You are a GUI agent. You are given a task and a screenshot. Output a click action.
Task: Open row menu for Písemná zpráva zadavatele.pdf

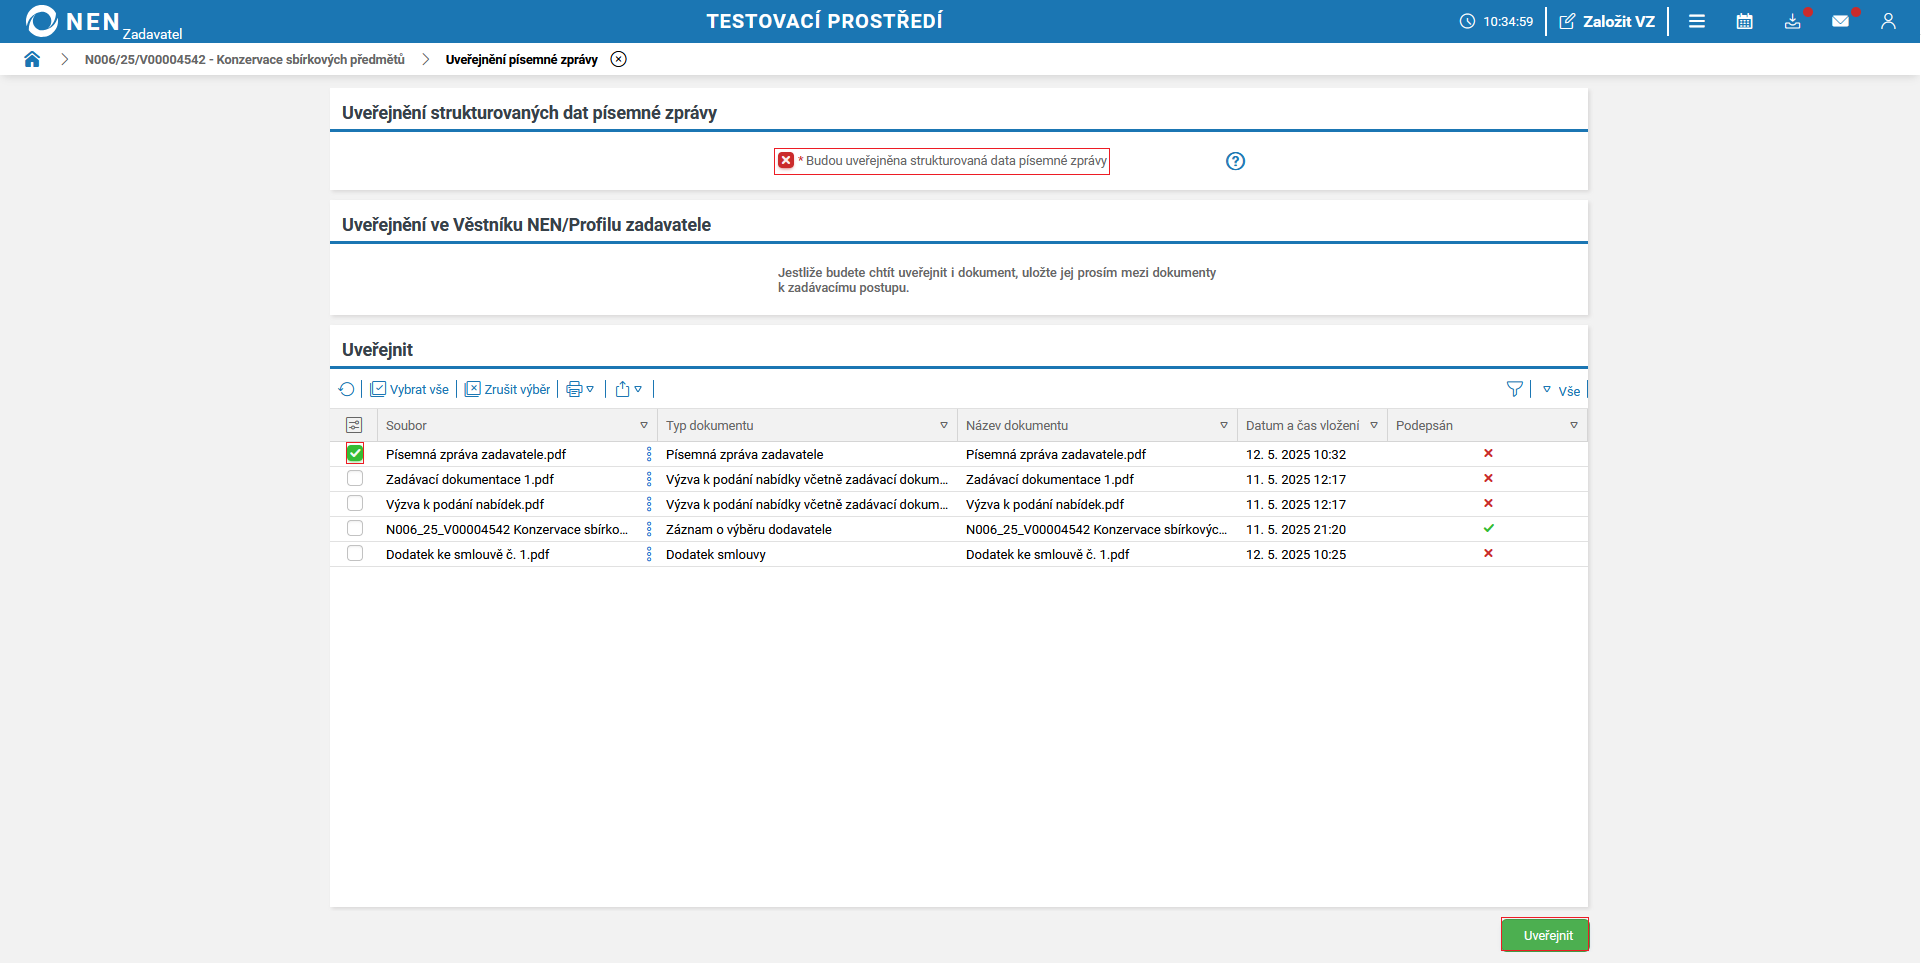[649, 454]
